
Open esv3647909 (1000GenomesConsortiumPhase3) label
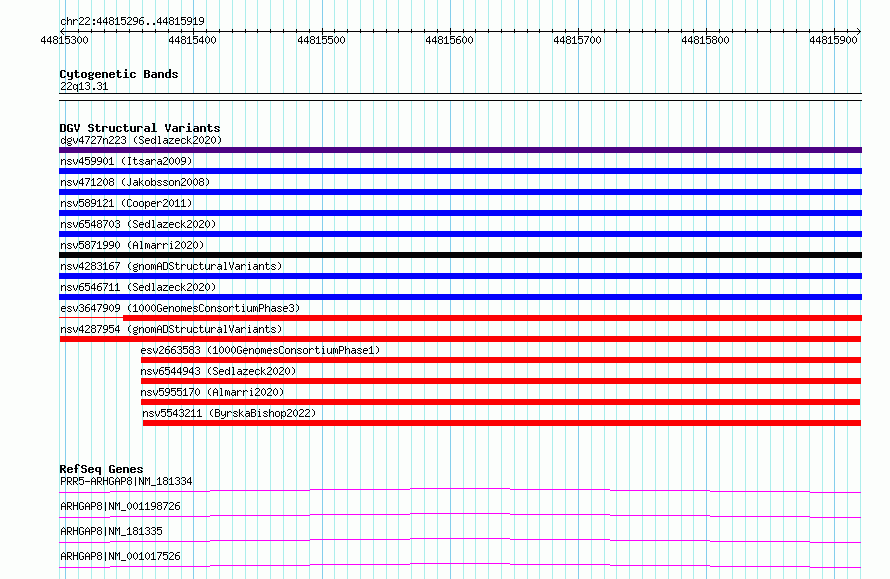pyautogui.click(x=180, y=308)
